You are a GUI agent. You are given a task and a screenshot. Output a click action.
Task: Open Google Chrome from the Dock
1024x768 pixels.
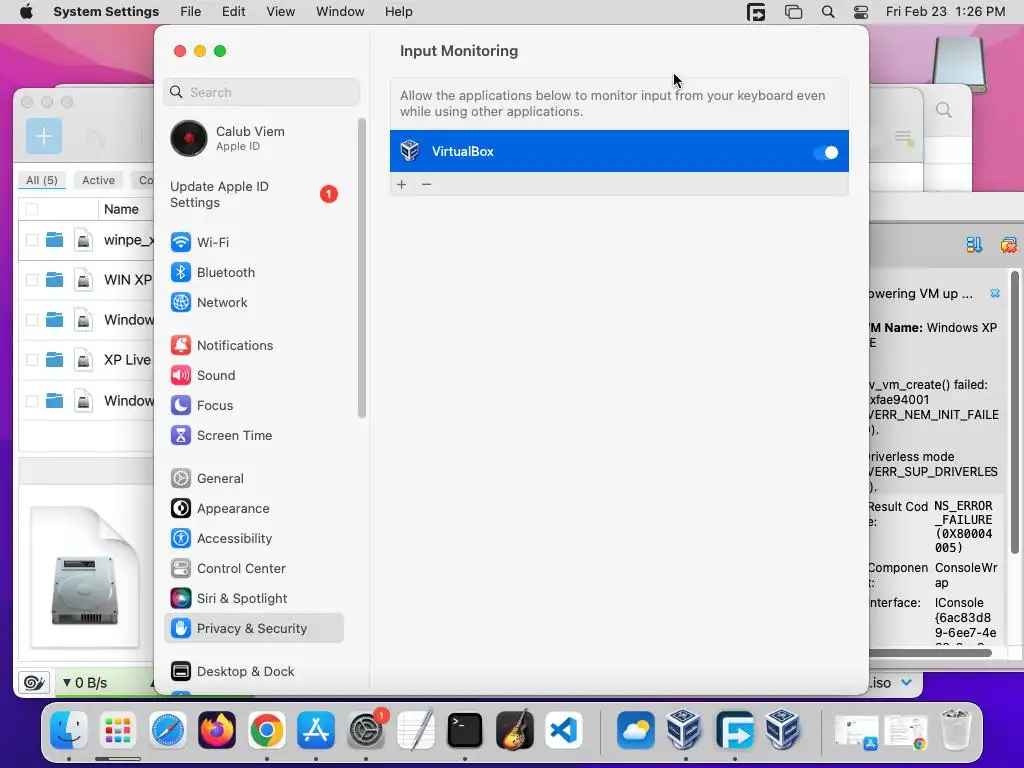(266, 730)
